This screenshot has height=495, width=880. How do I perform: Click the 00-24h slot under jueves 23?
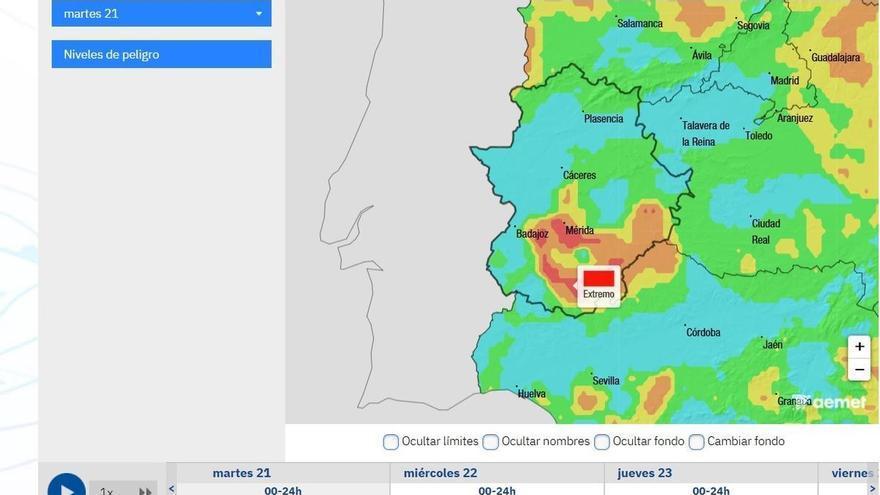tap(711, 490)
